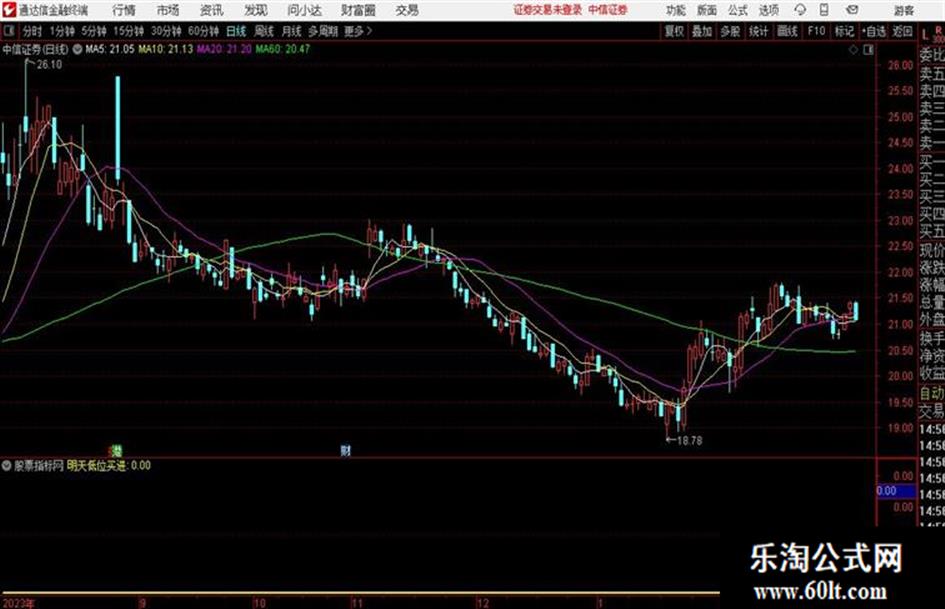Open the 功能 menu
The height and width of the screenshot is (609, 945).
[x=676, y=10]
